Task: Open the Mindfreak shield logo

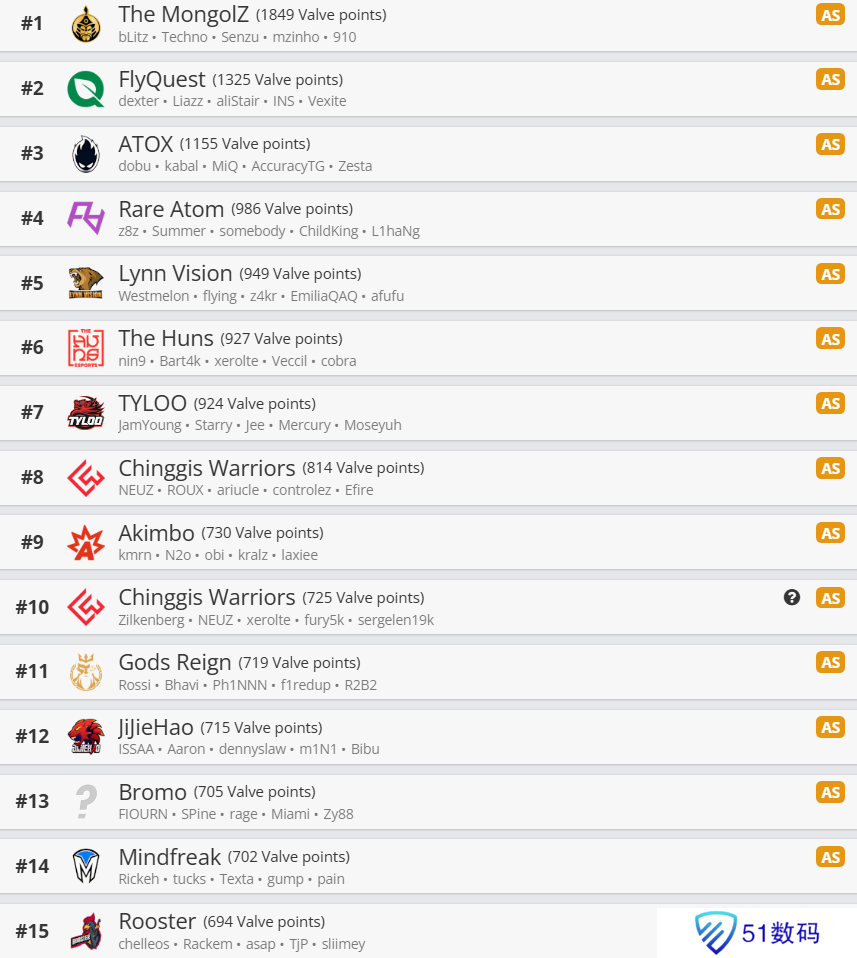Action: click(86, 866)
